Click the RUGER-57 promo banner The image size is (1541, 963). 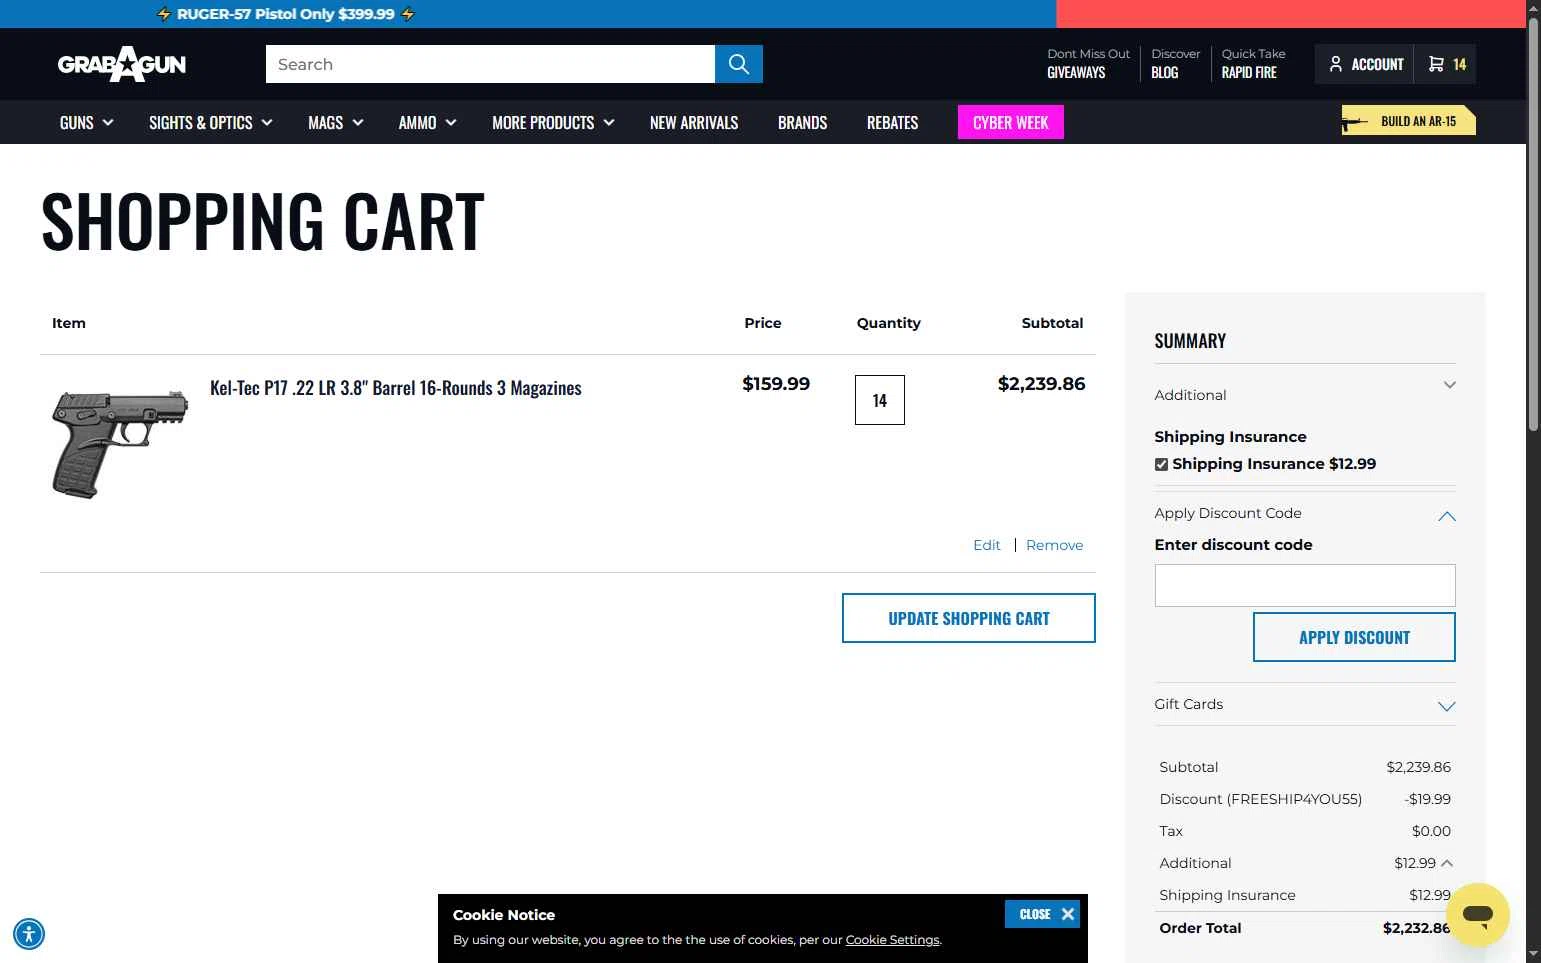[x=286, y=14]
